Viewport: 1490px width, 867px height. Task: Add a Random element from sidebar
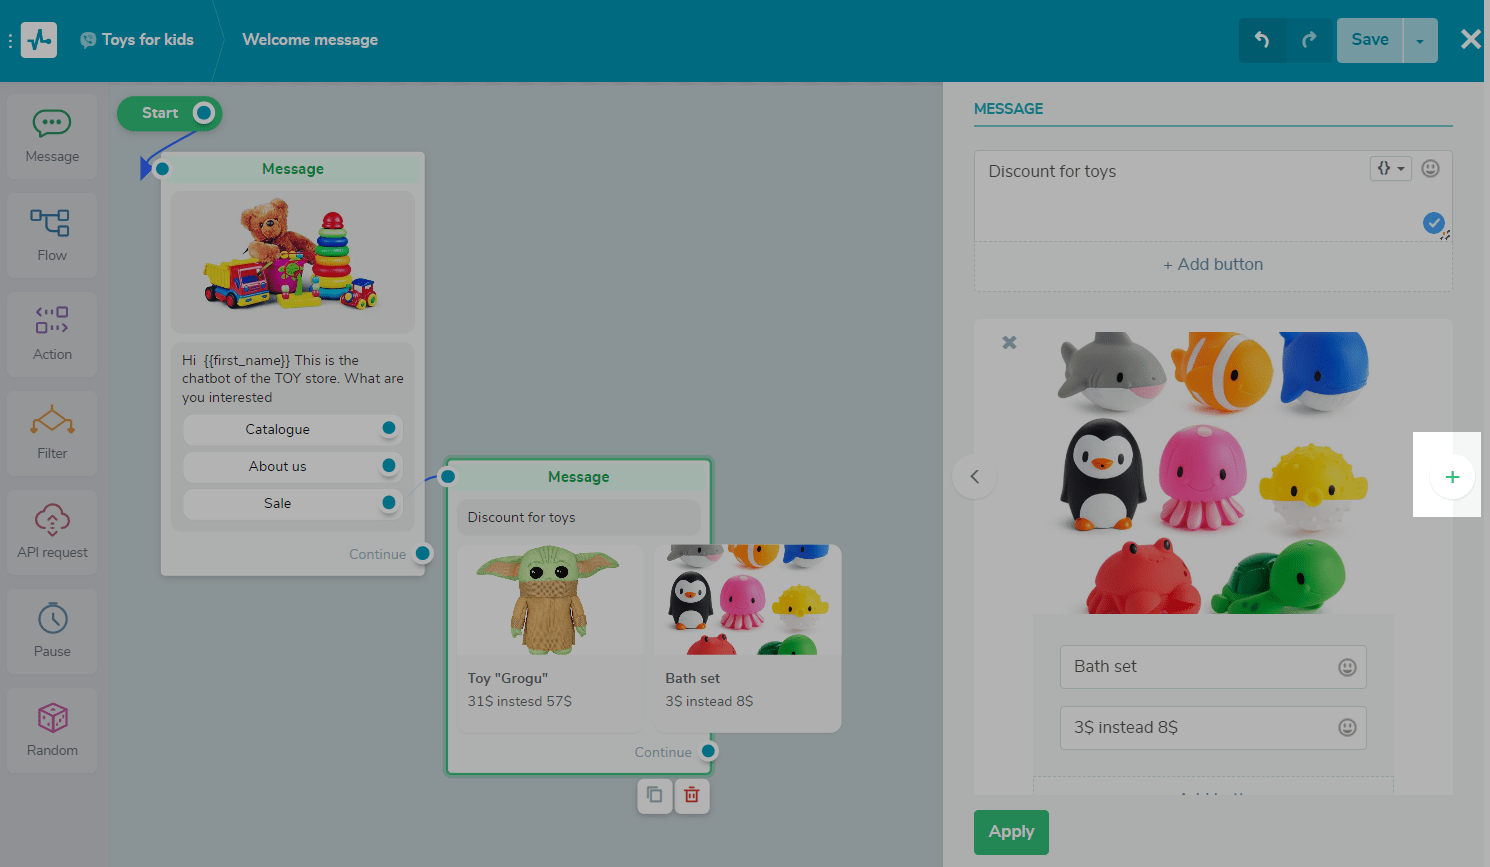pos(52,731)
